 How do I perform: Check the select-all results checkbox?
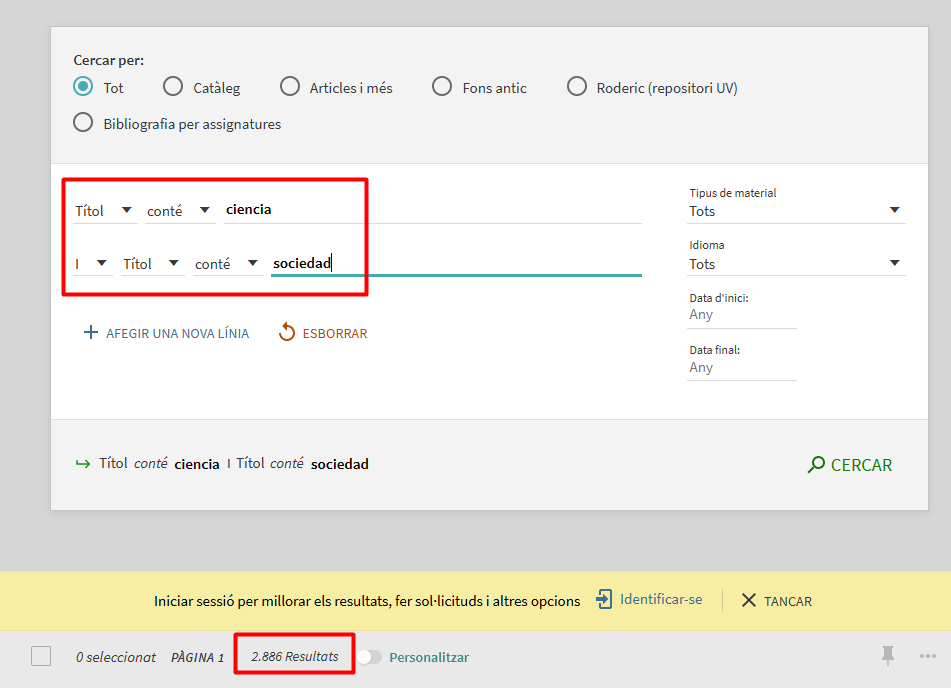coord(41,656)
